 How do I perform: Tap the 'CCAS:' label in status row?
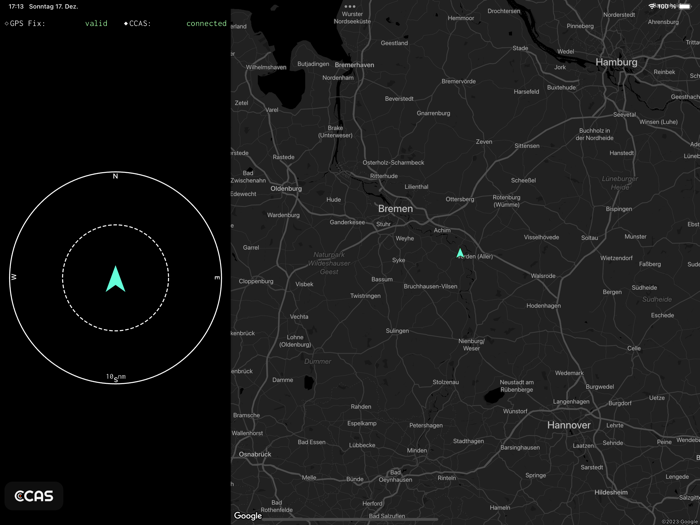pyautogui.click(x=140, y=23)
